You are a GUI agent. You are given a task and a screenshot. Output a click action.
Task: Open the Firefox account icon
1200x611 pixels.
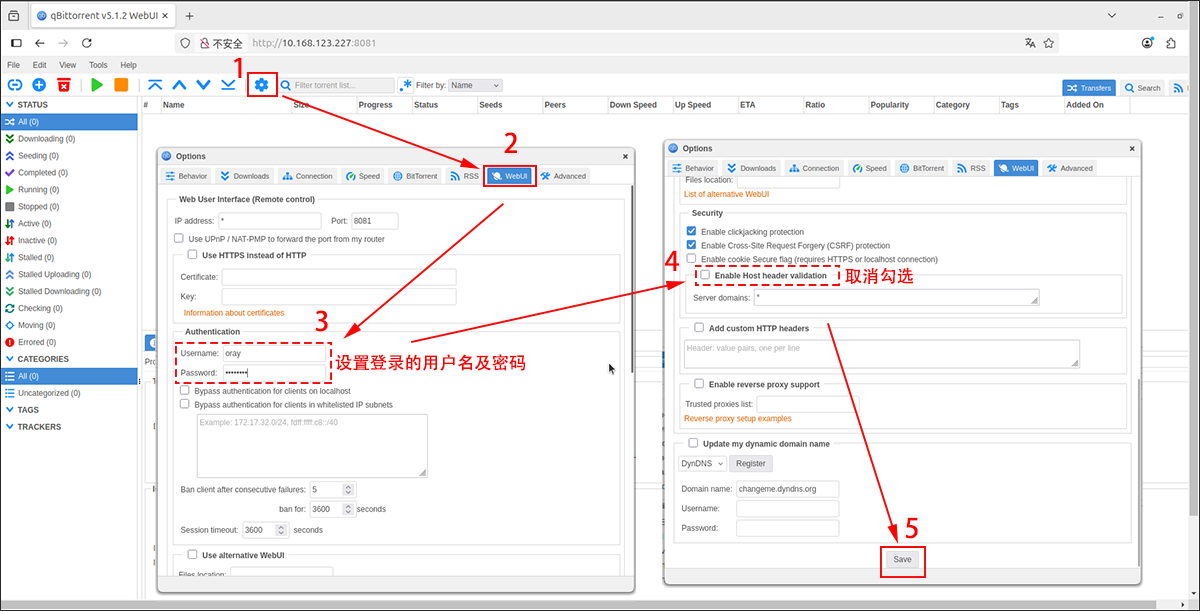(1147, 43)
